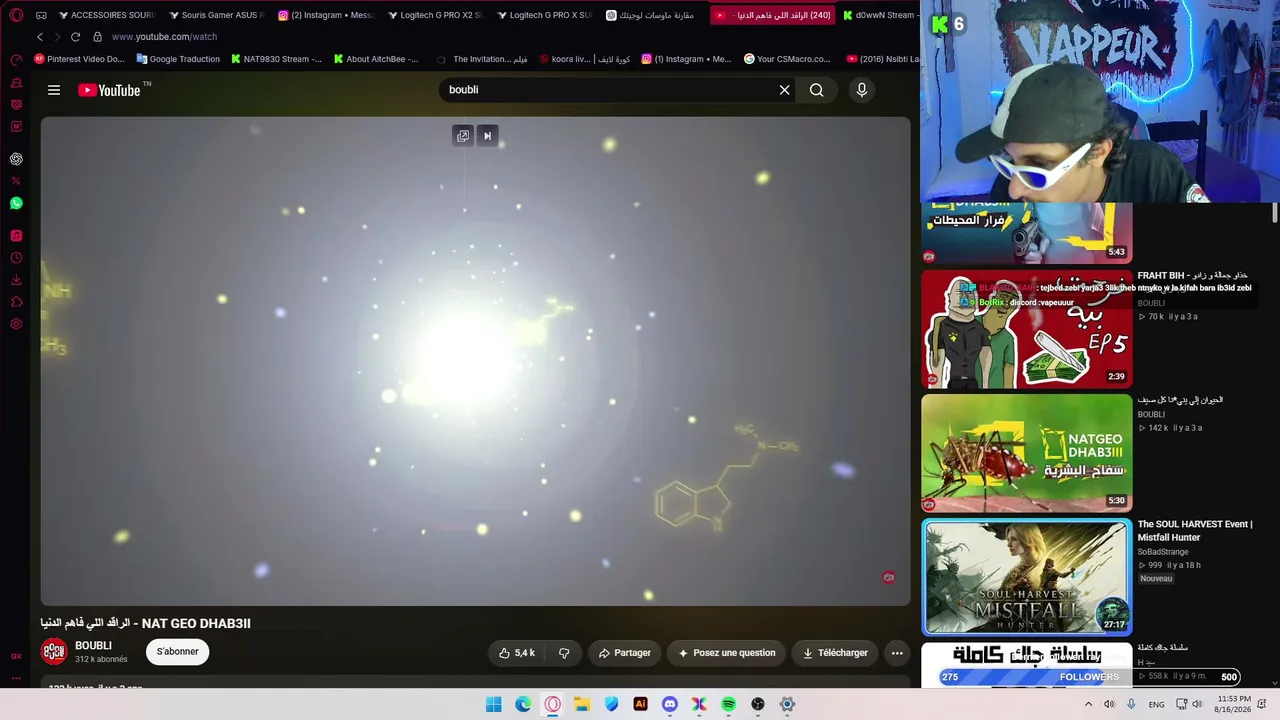View site info via the padlock icon
Viewport: 1280px width, 720px height.
(97, 37)
